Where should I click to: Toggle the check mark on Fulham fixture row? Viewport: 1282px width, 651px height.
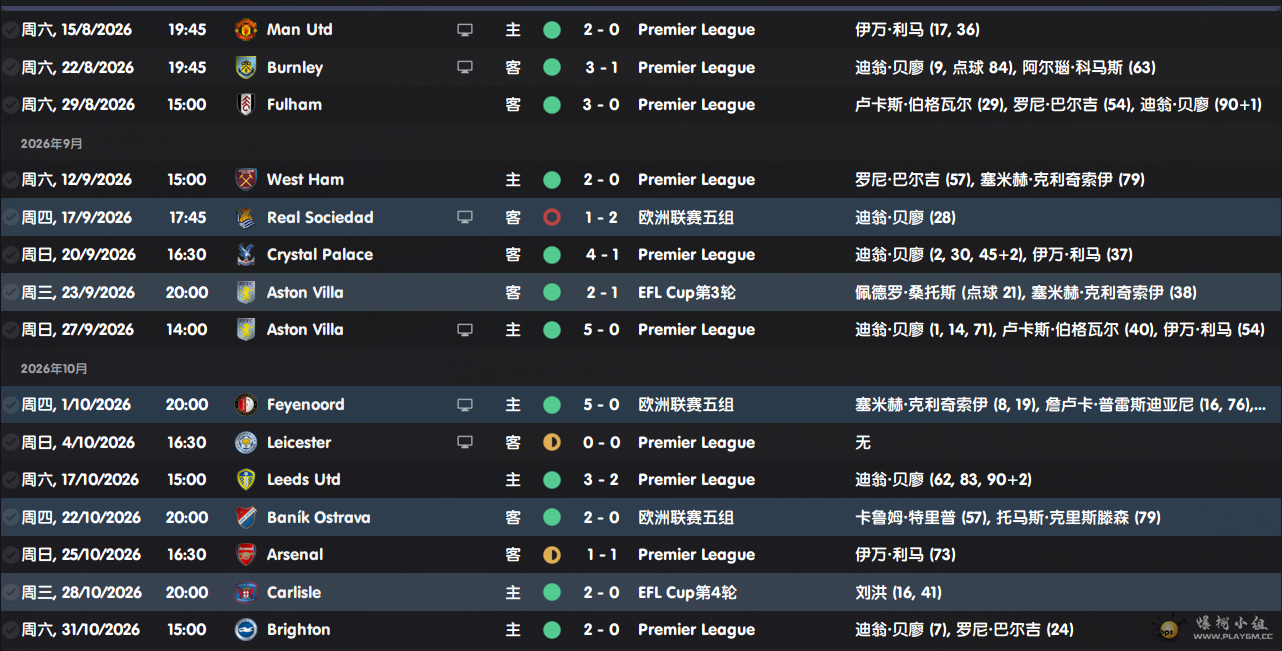[10, 105]
